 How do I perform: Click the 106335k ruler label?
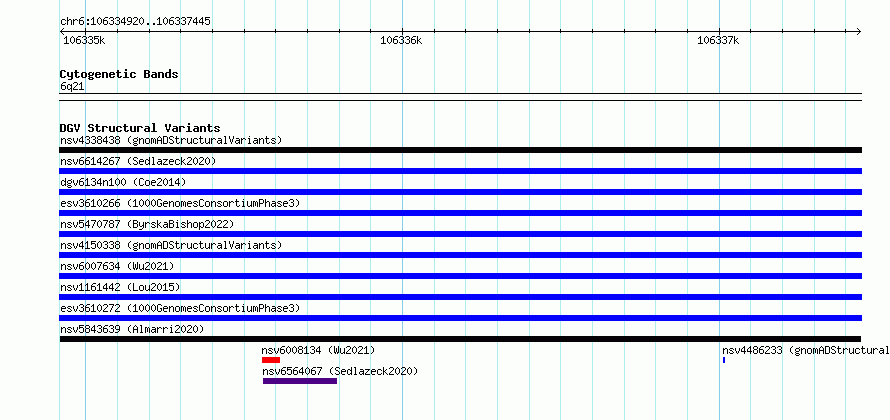point(84,40)
